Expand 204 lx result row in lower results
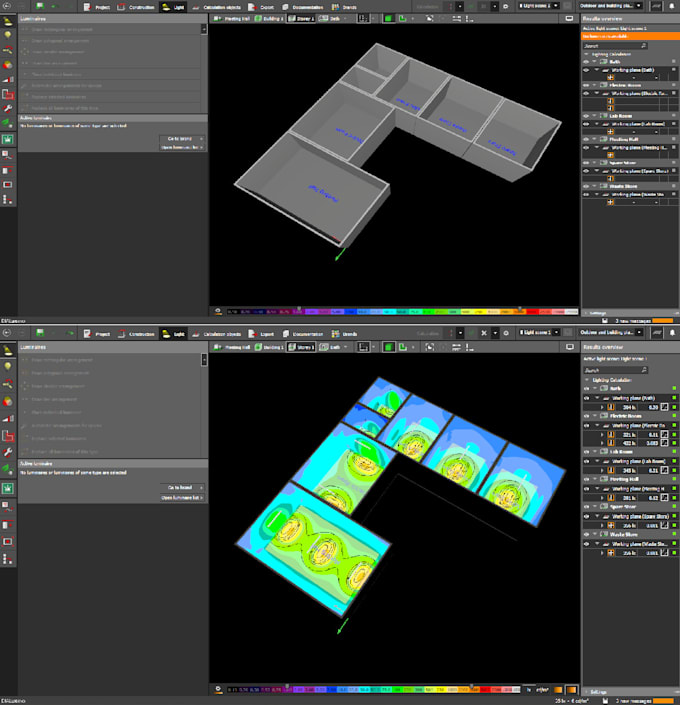680x705 pixels. coord(602,407)
